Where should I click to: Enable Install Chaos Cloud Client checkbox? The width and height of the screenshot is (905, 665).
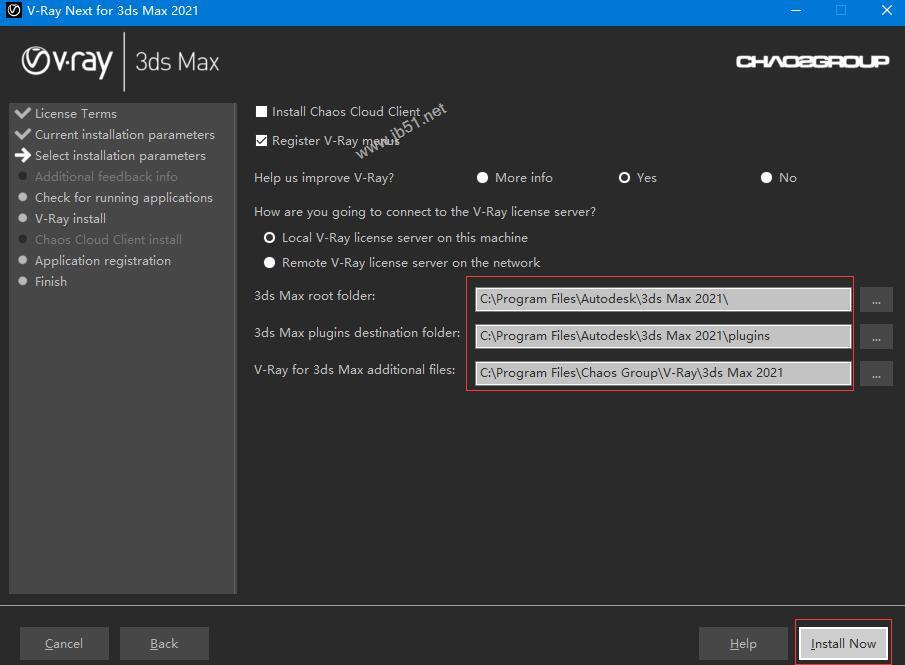click(262, 112)
